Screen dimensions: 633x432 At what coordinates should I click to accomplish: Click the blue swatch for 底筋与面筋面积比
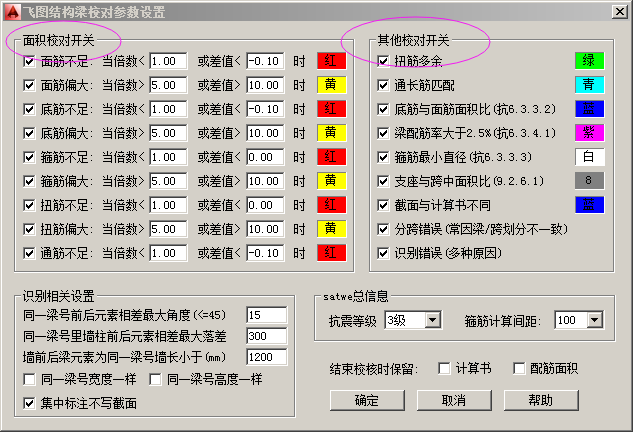click(x=589, y=109)
